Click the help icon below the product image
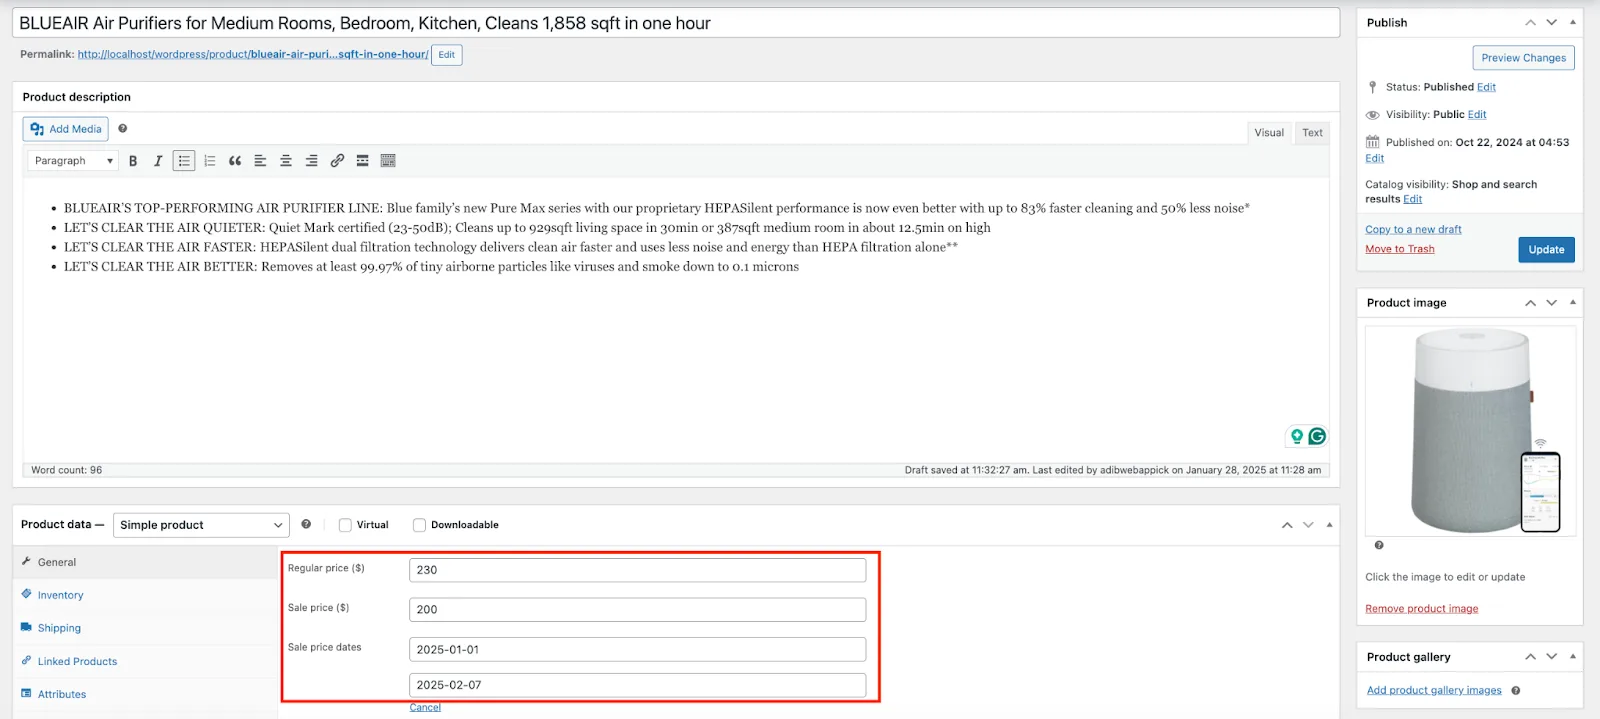This screenshot has height=719, width=1600. tap(1379, 545)
